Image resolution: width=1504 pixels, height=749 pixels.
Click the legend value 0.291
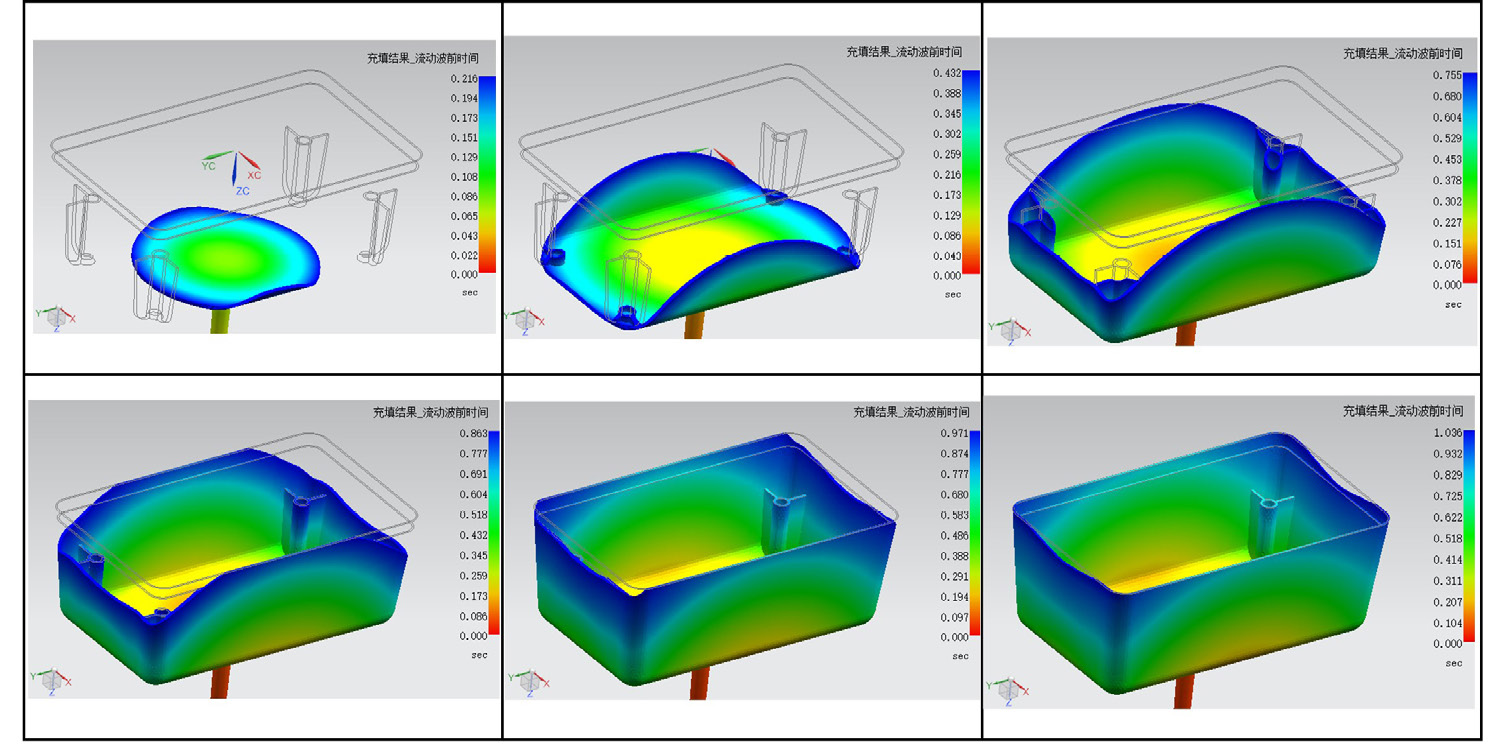(x=954, y=577)
